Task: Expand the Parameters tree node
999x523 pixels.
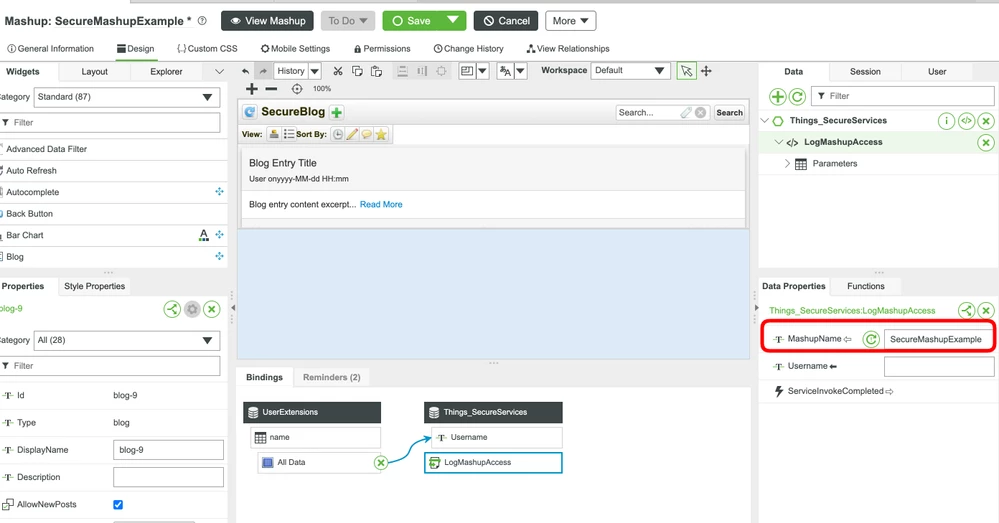Action: [x=787, y=164]
